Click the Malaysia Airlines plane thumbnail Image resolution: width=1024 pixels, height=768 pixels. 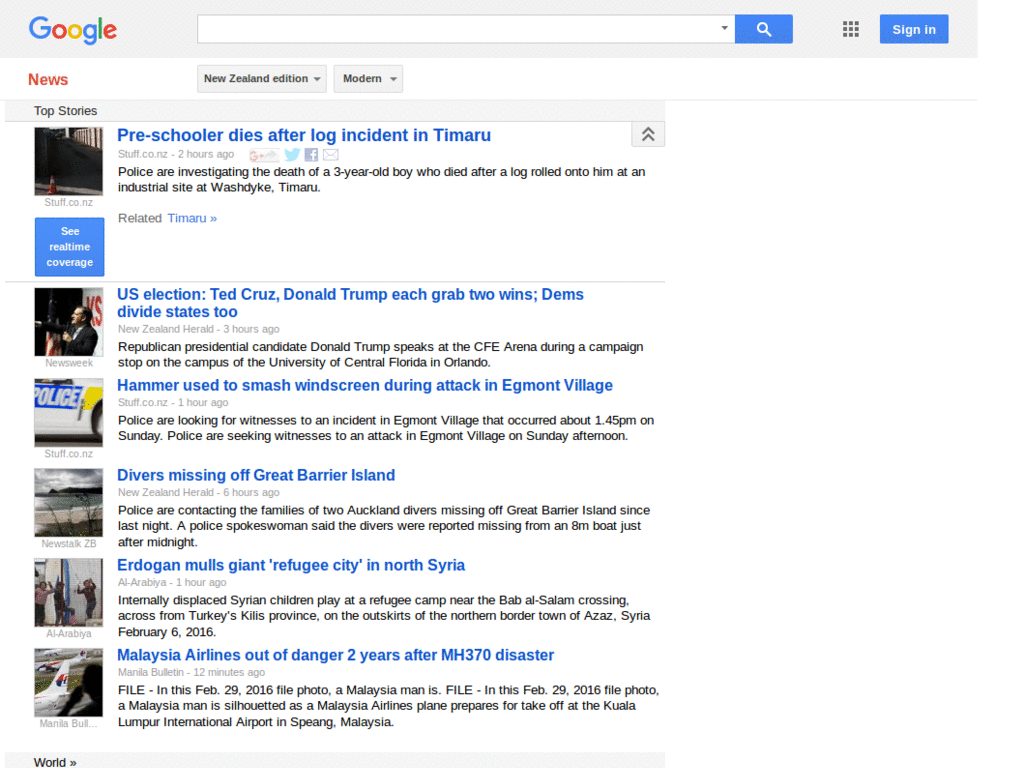tap(69, 682)
